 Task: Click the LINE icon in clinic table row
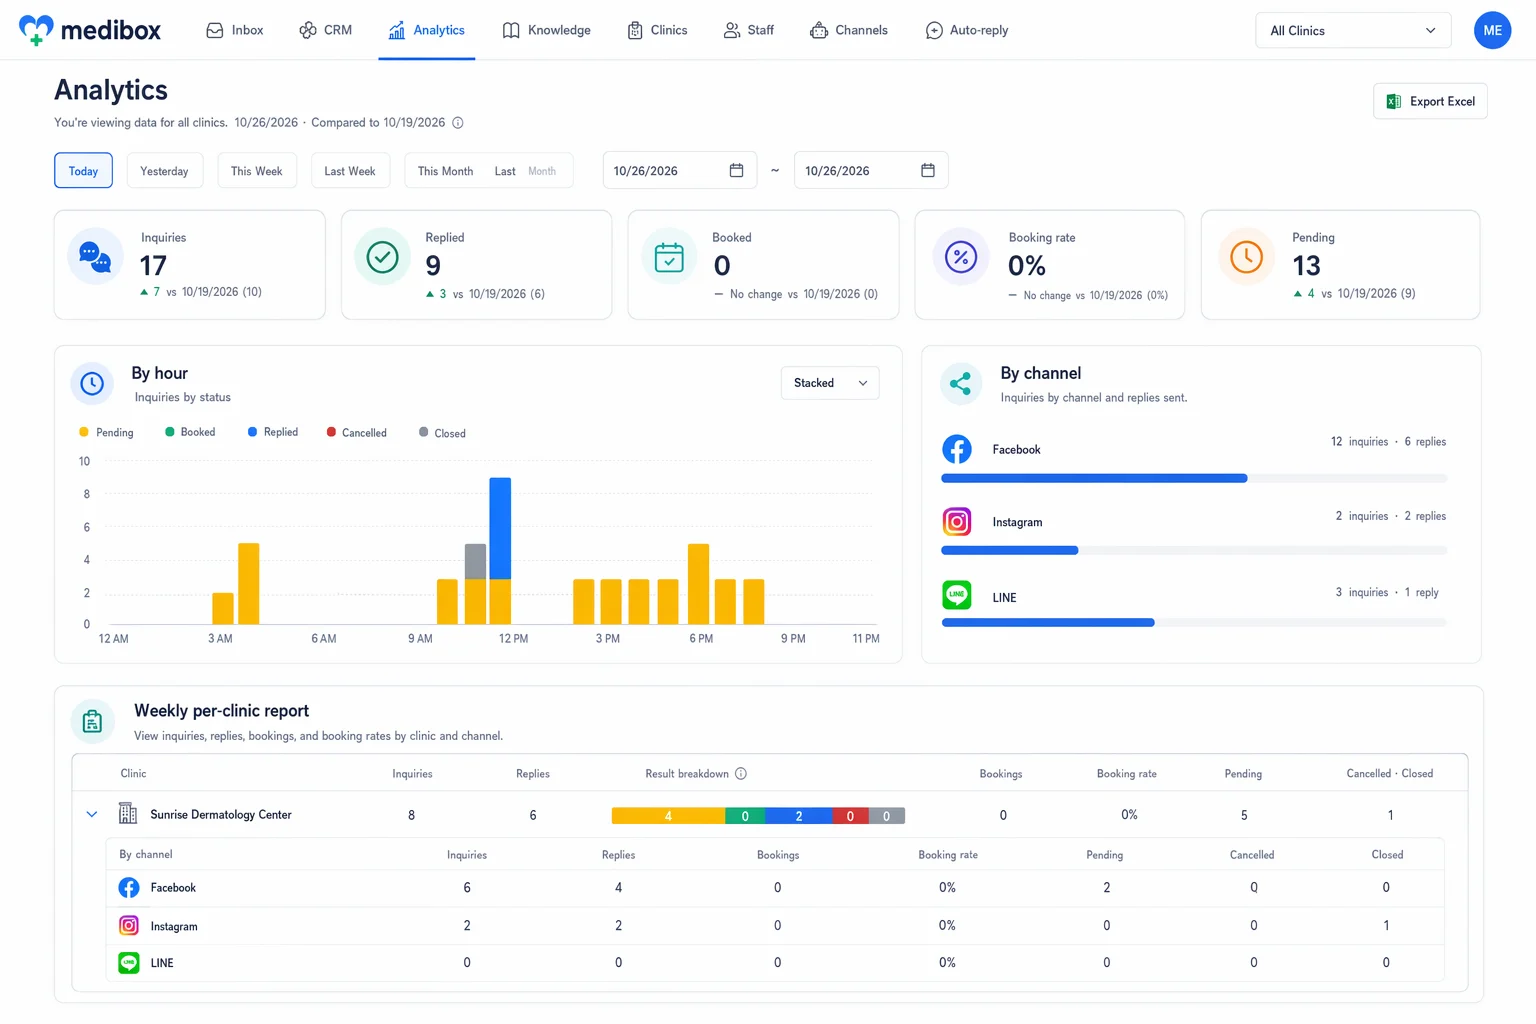point(129,963)
